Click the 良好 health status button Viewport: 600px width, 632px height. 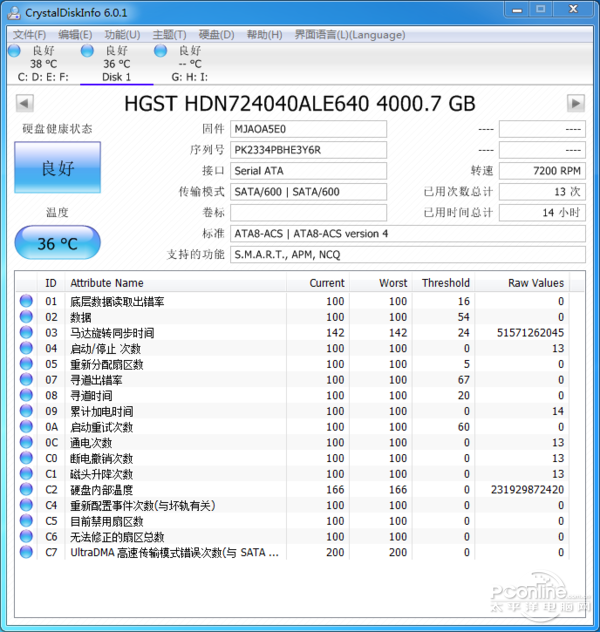point(58,167)
